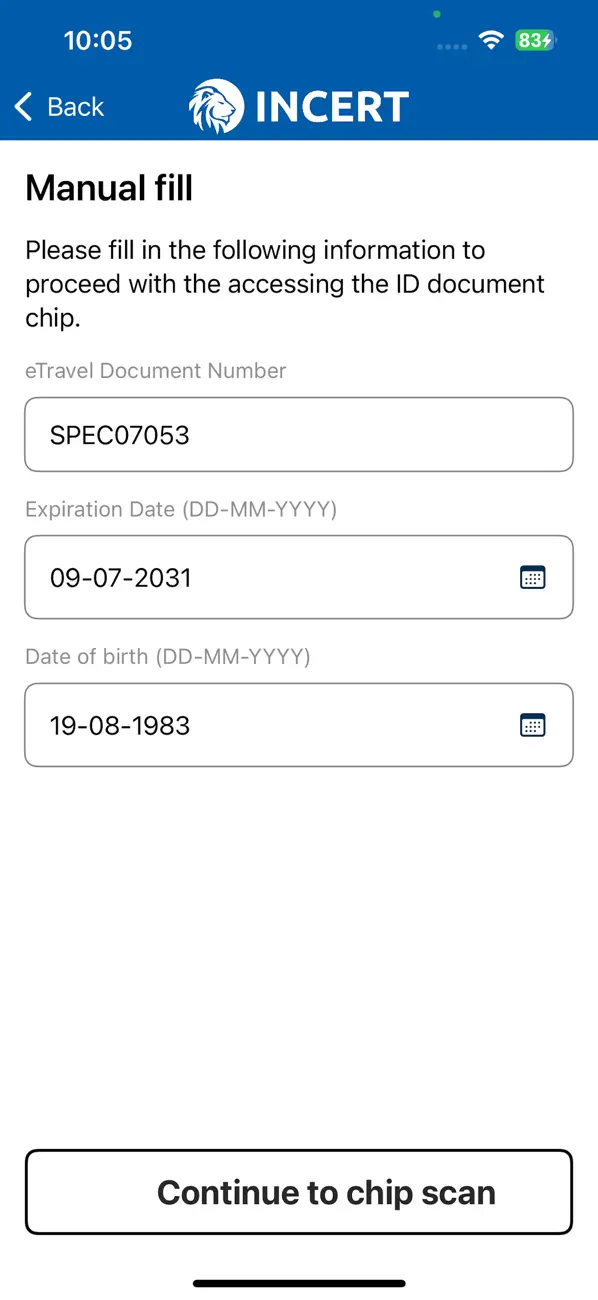Tap the home indicator bar at bottom
Screen dimensions: 598x1300
298,1281
